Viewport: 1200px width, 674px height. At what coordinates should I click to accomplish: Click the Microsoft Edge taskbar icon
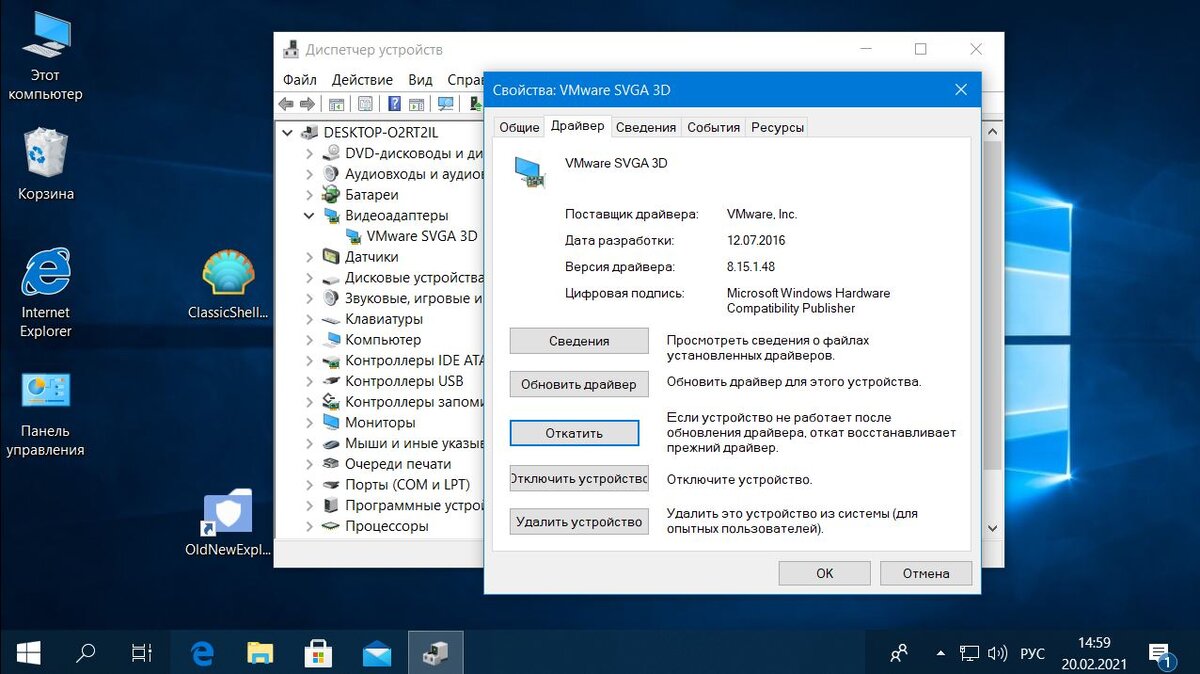click(x=203, y=654)
